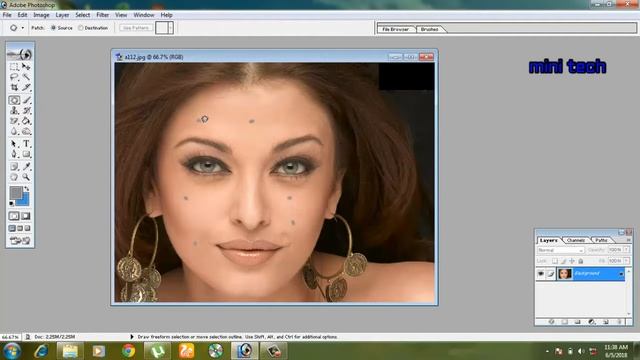Screen dimensions: 640x360
Task: Open the Patch tool preset dropdown arrow
Action: 22,28
